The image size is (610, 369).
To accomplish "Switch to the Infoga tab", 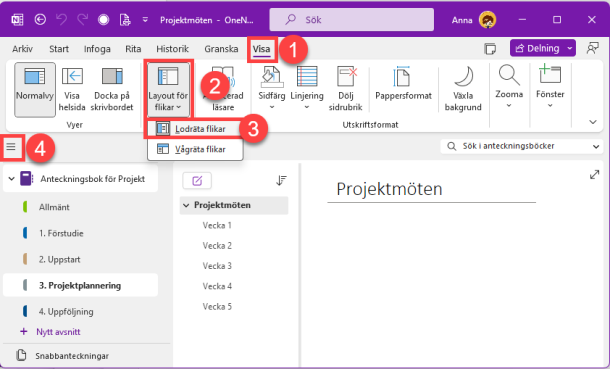I will tap(97, 49).
